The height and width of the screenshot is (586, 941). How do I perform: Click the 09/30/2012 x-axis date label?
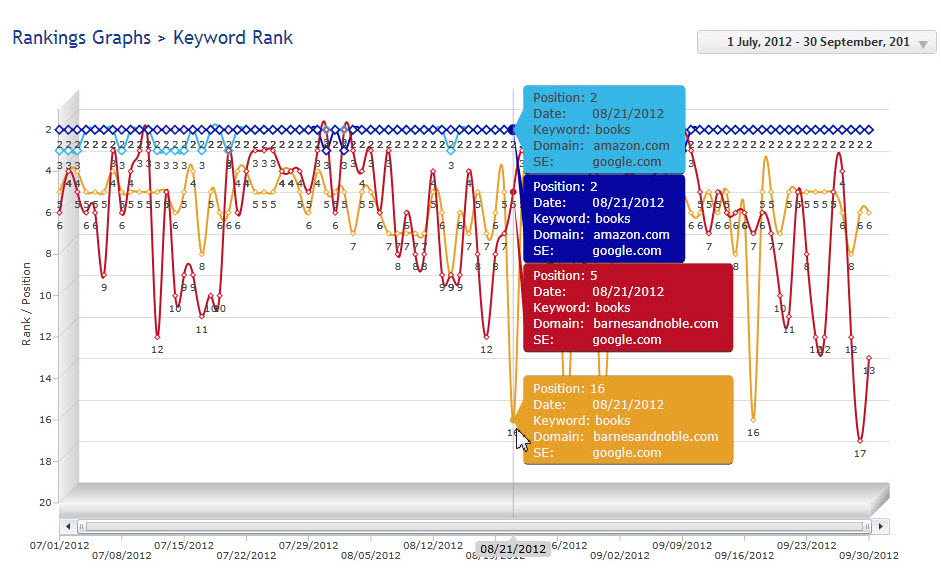[x=869, y=556]
